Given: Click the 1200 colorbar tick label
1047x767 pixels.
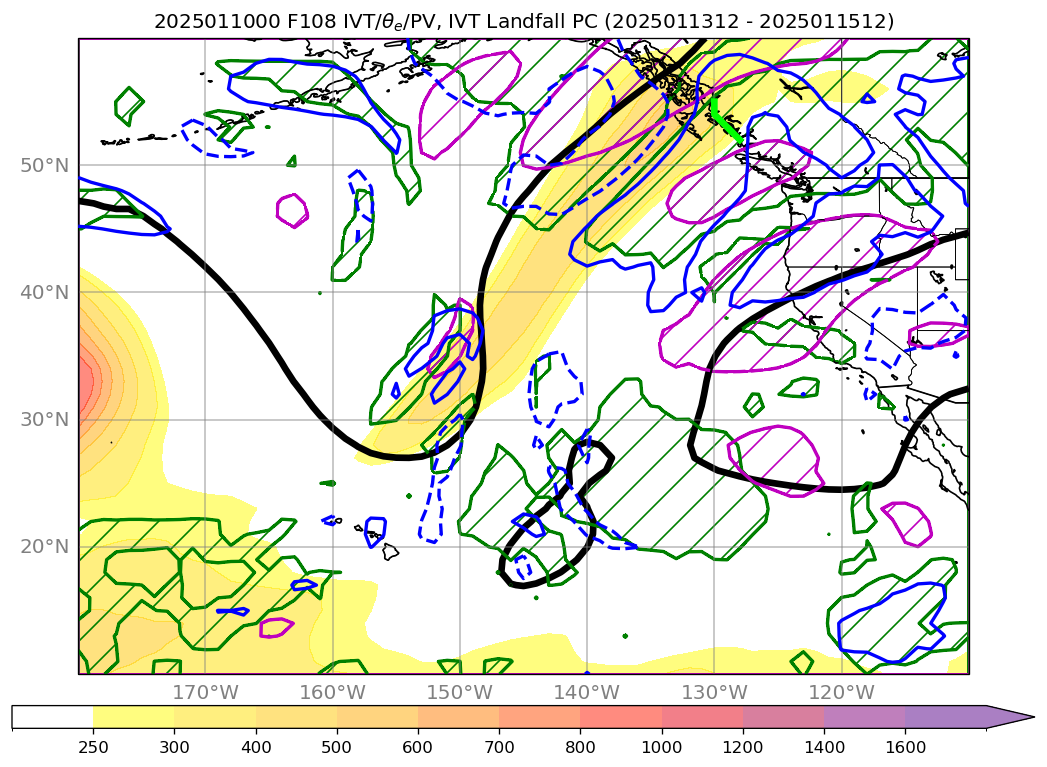Looking at the screenshot, I should coord(743,747).
